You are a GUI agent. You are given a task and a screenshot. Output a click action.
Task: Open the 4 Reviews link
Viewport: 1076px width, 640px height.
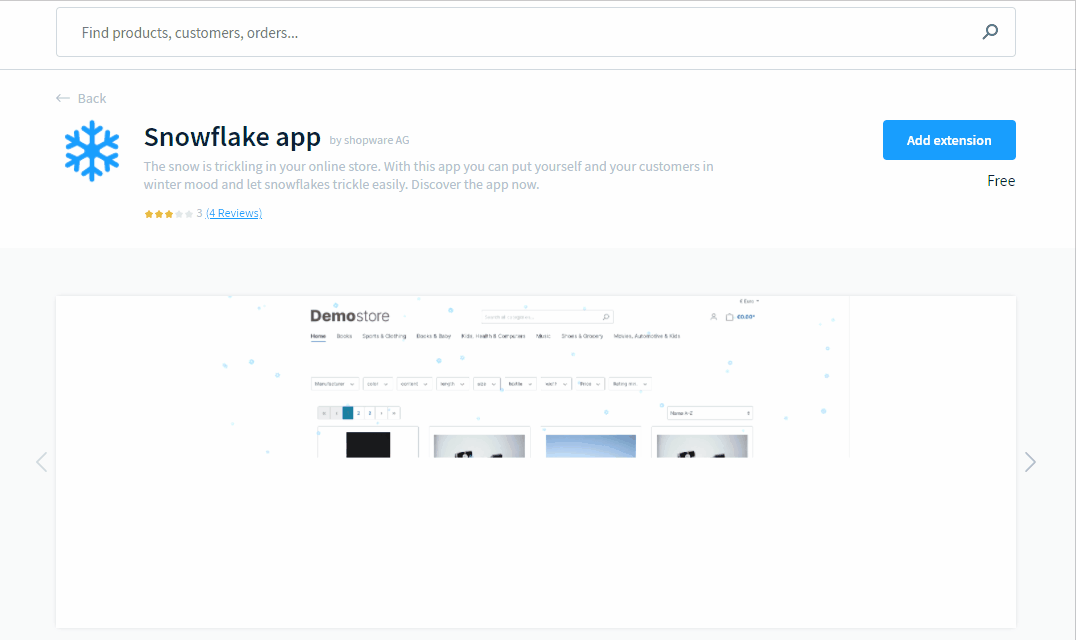pos(234,213)
